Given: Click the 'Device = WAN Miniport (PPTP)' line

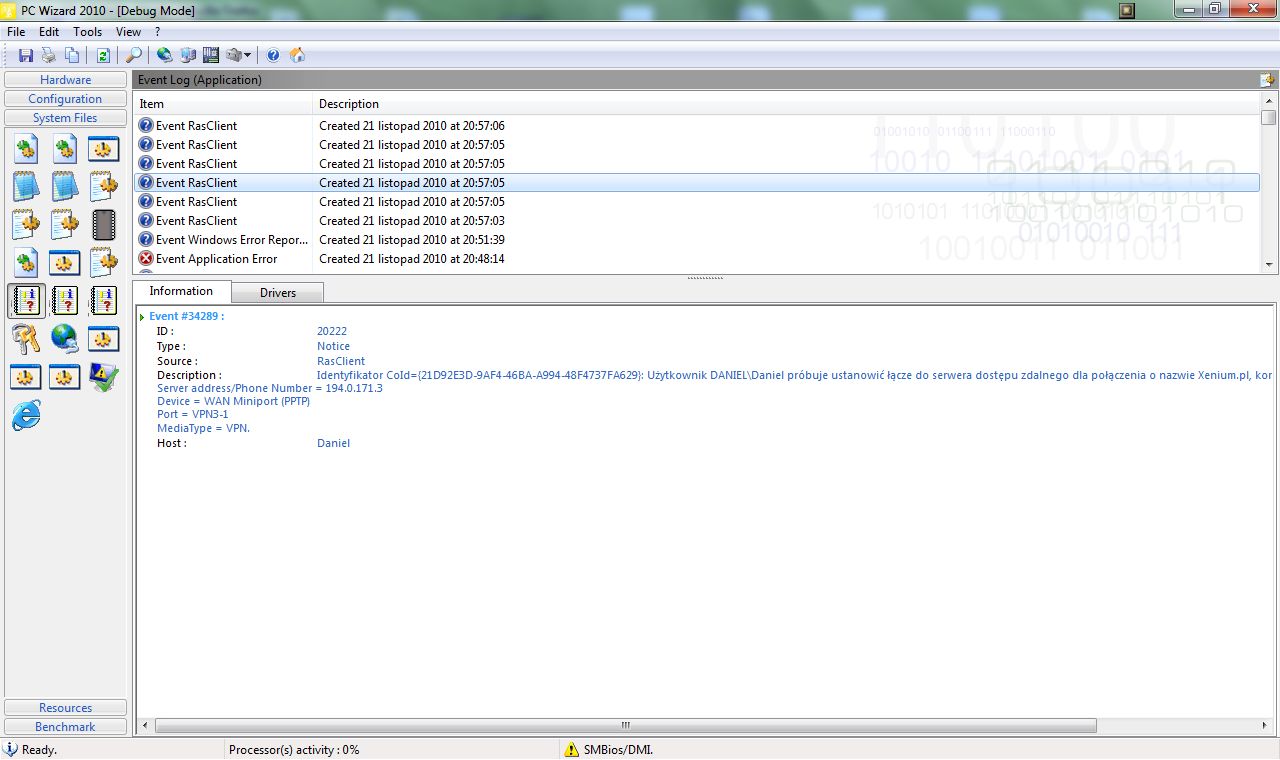Looking at the screenshot, I should click(233, 401).
